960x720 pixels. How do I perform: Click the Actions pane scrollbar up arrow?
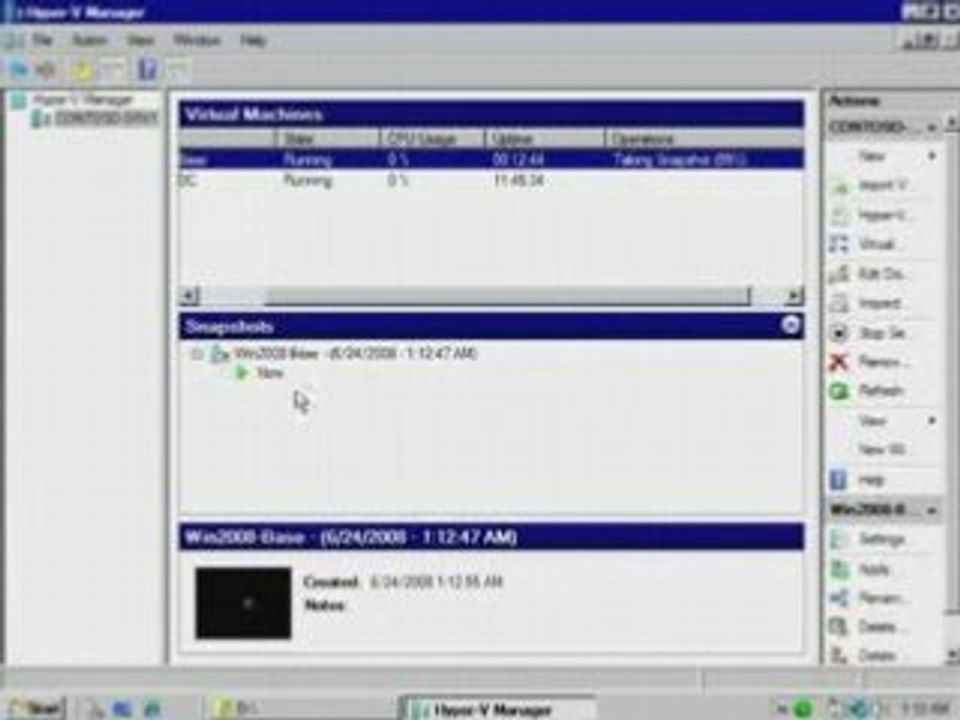click(953, 122)
